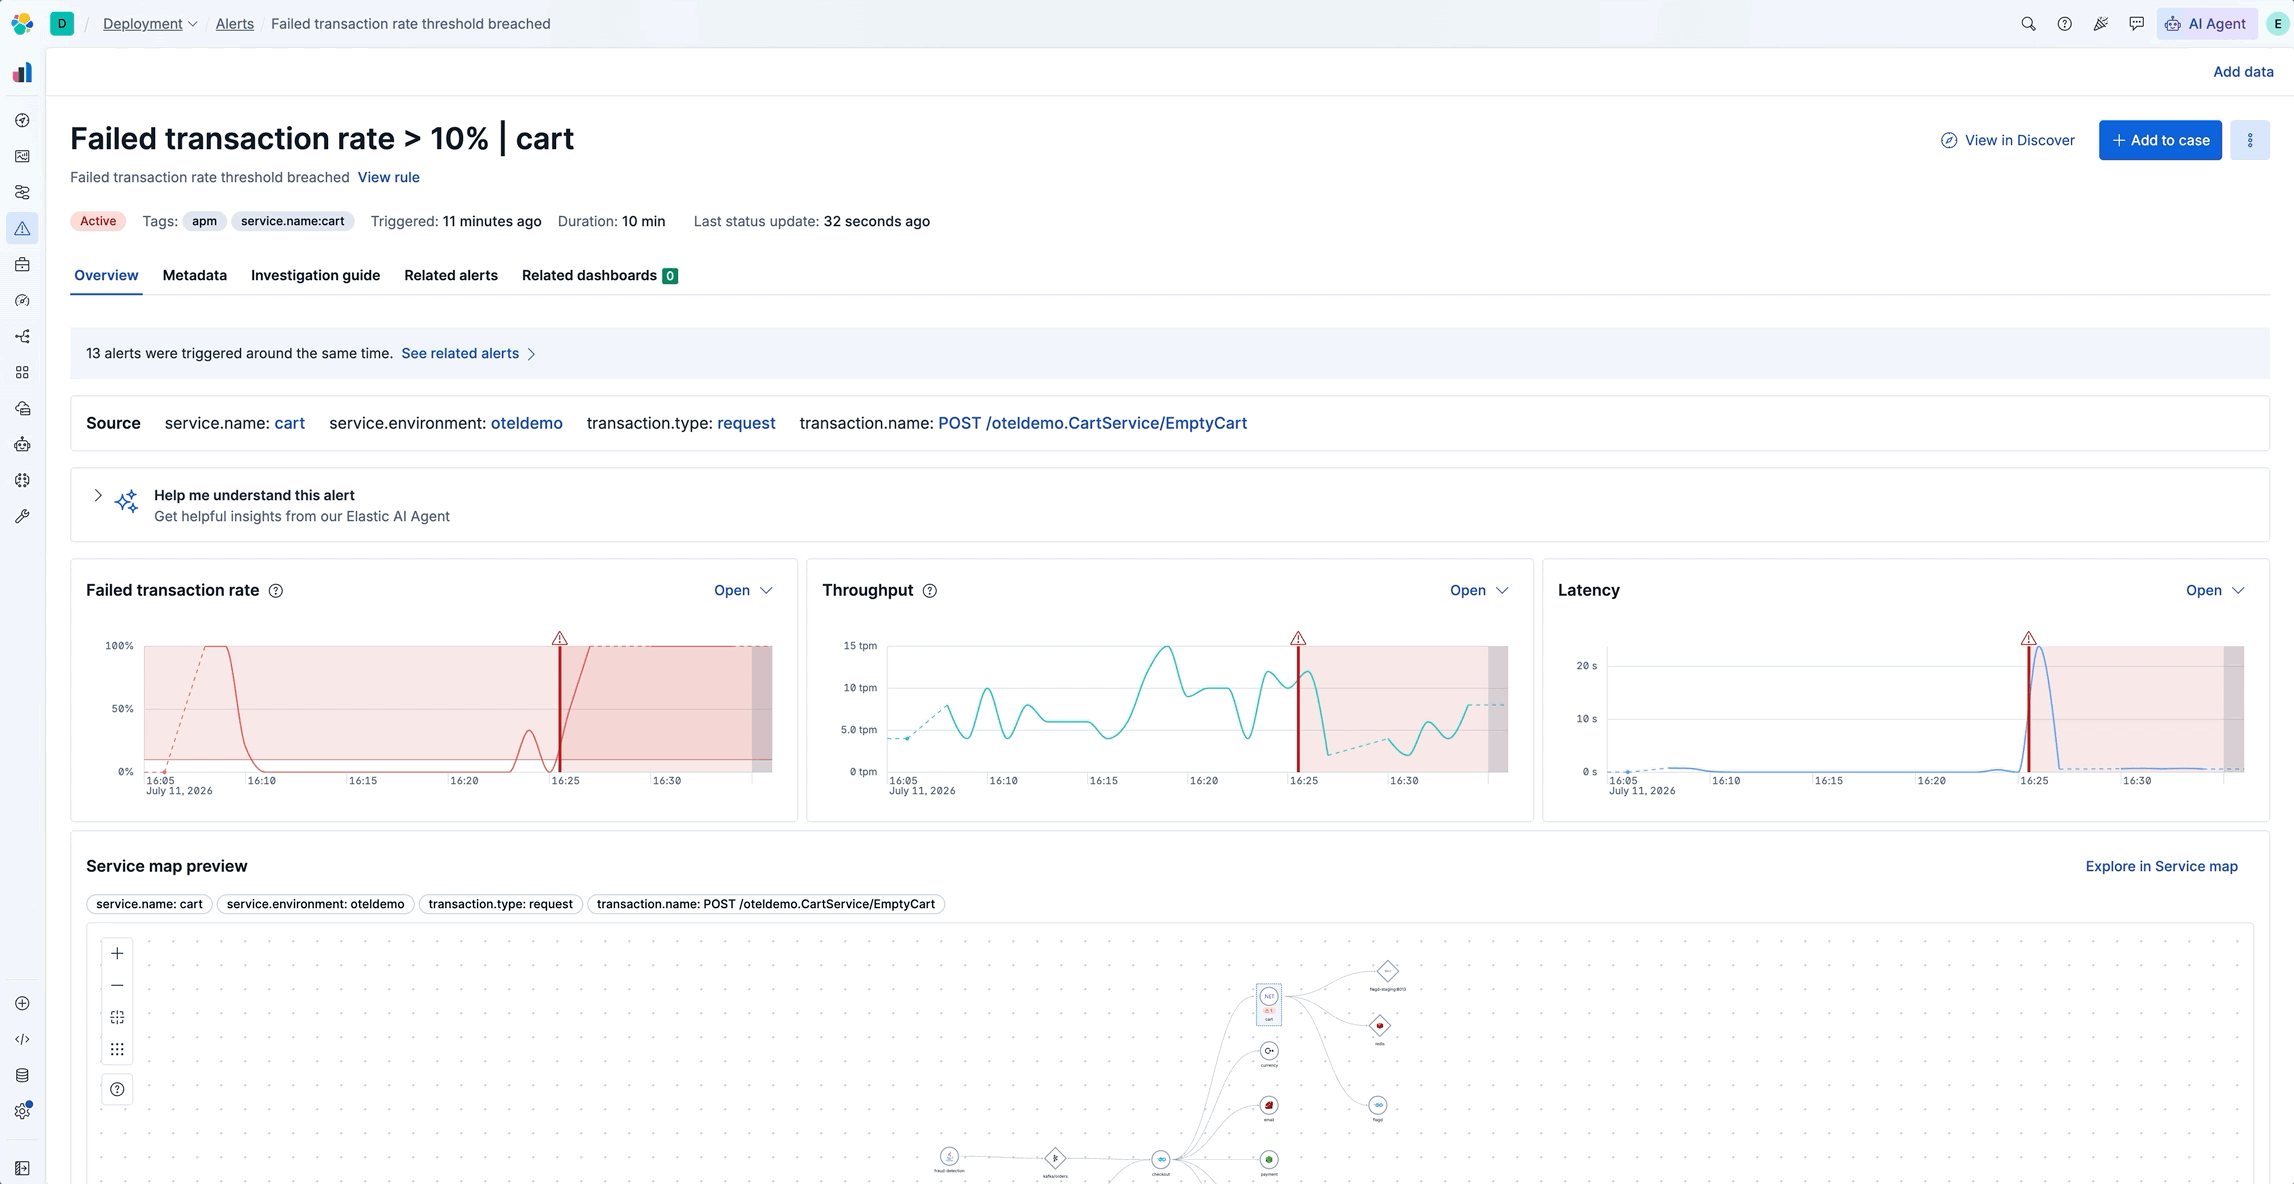
Task: Open the branching-nodes sidebar icon
Action: click(x=22, y=337)
